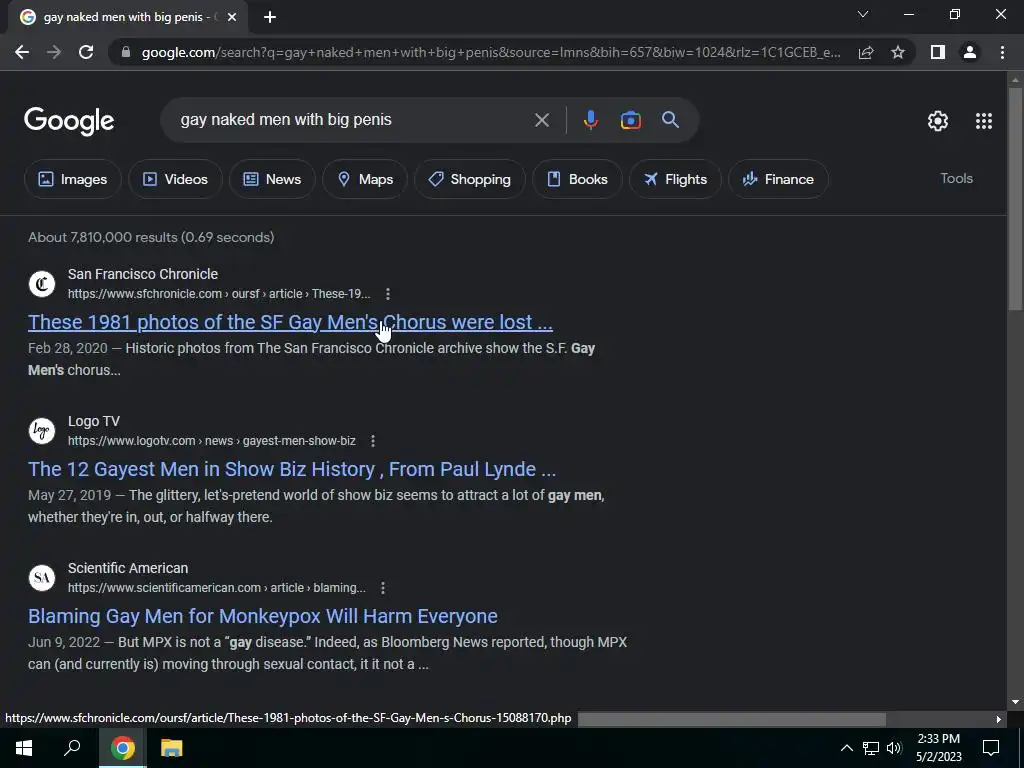This screenshot has width=1024, height=768.
Task: Click the logotv.com result URL
Action: tap(212, 441)
